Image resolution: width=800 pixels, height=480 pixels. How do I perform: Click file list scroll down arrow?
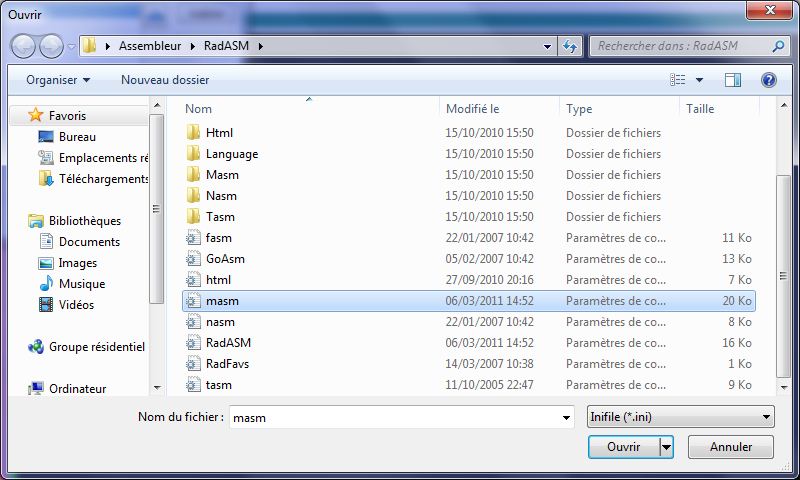pos(784,388)
